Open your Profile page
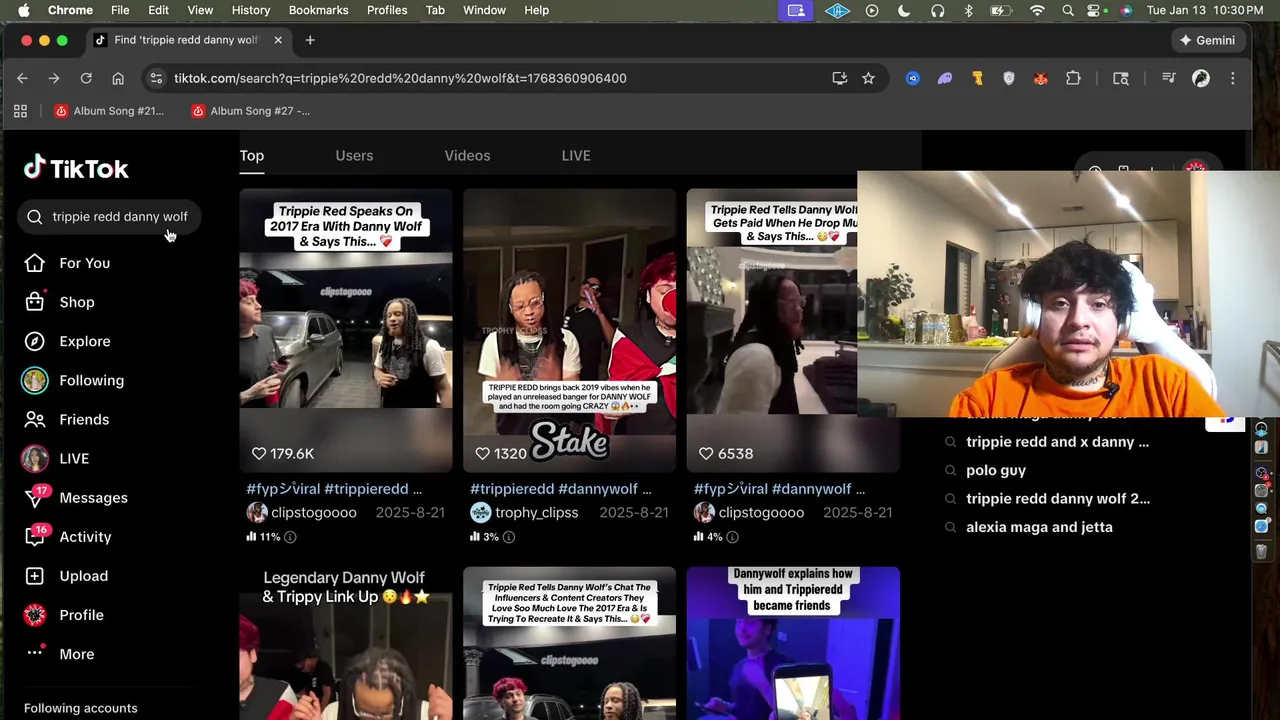This screenshot has width=1280, height=720. (x=81, y=615)
